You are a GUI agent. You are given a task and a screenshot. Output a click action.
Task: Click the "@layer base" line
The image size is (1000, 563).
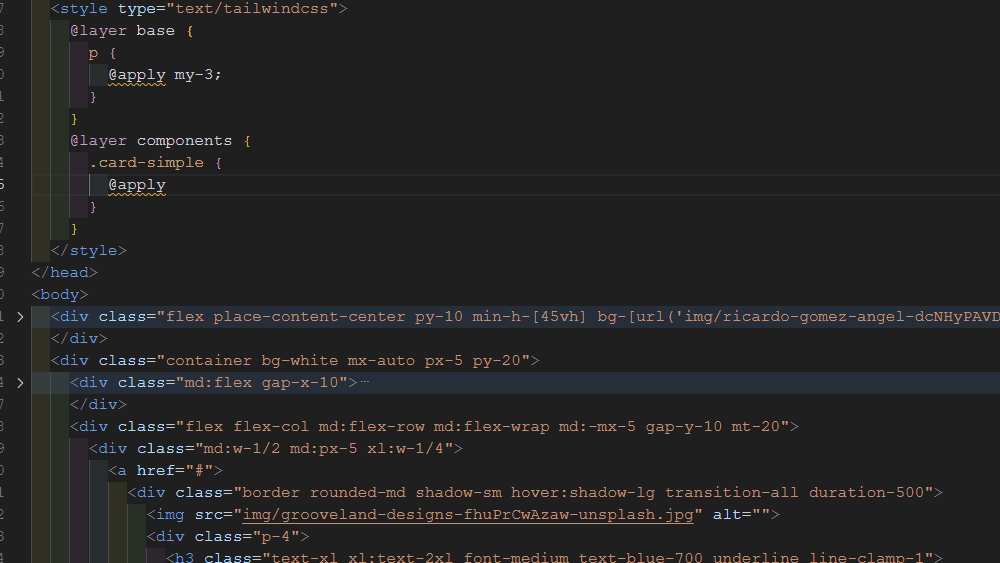coord(132,31)
